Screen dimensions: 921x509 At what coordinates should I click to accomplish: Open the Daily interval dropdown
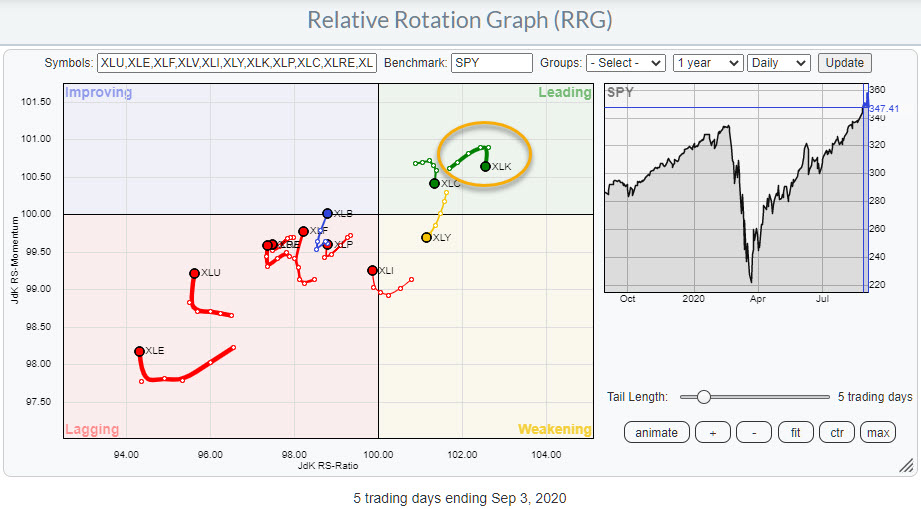tap(781, 63)
